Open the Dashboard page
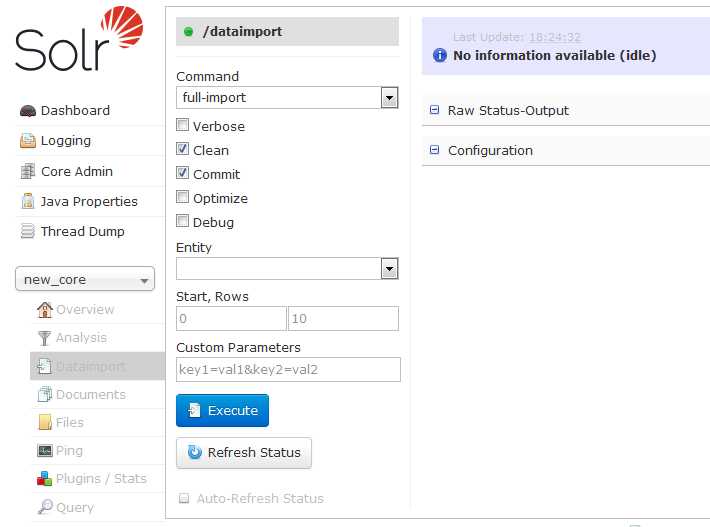The image size is (710, 527). pyautogui.click(x=75, y=110)
